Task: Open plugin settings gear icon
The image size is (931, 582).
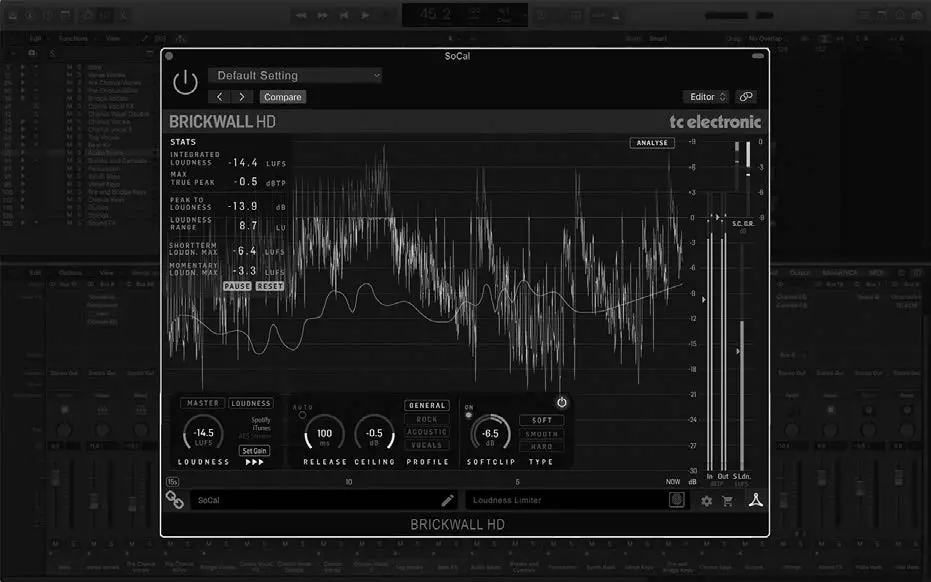Action: pos(707,500)
